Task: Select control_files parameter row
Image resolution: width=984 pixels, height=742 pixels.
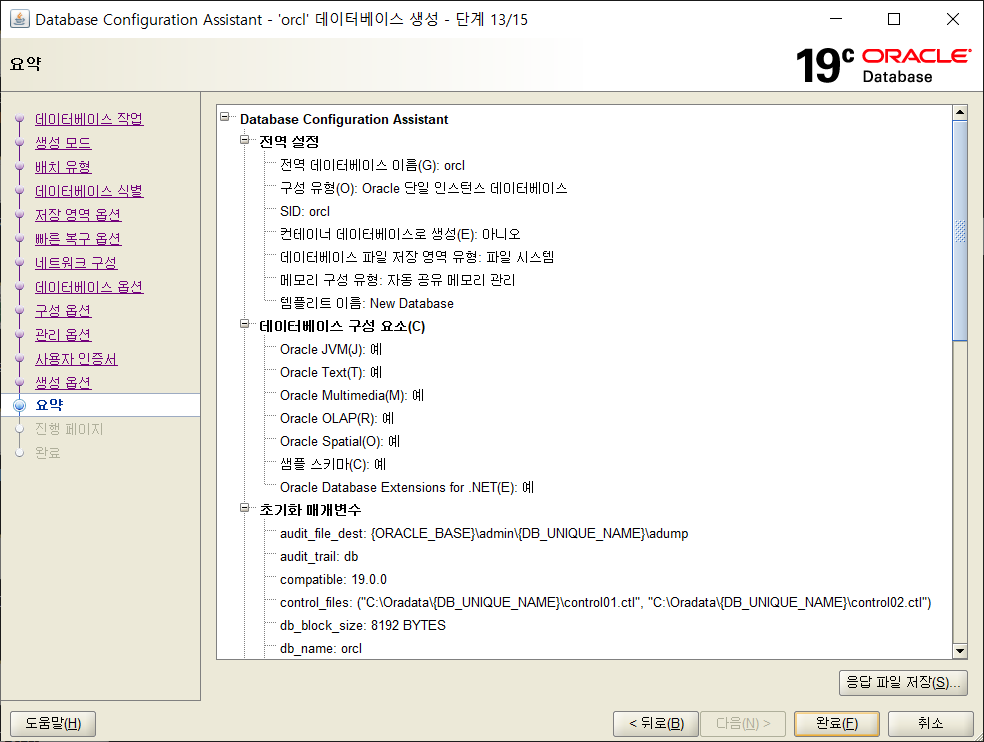Action: 606,603
